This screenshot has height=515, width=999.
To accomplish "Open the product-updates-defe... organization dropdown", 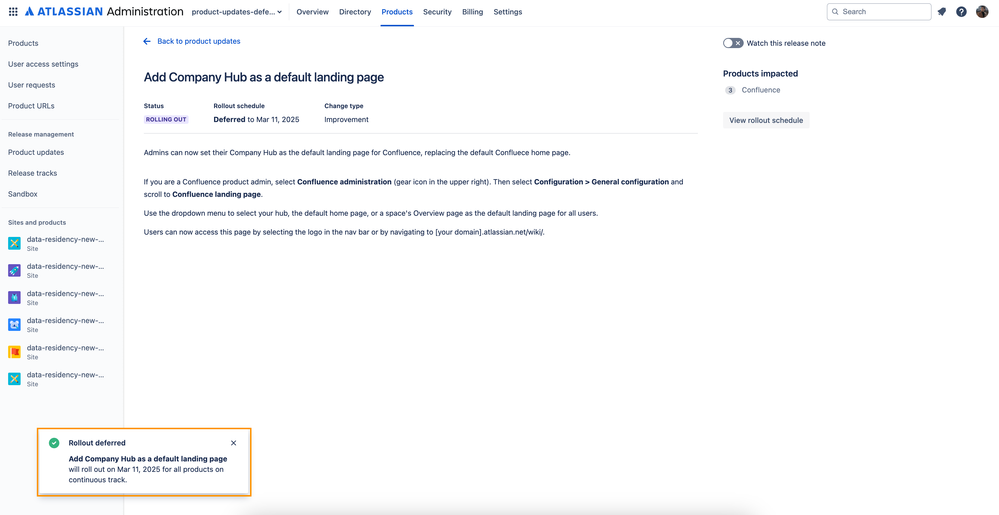I will [x=236, y=11].
